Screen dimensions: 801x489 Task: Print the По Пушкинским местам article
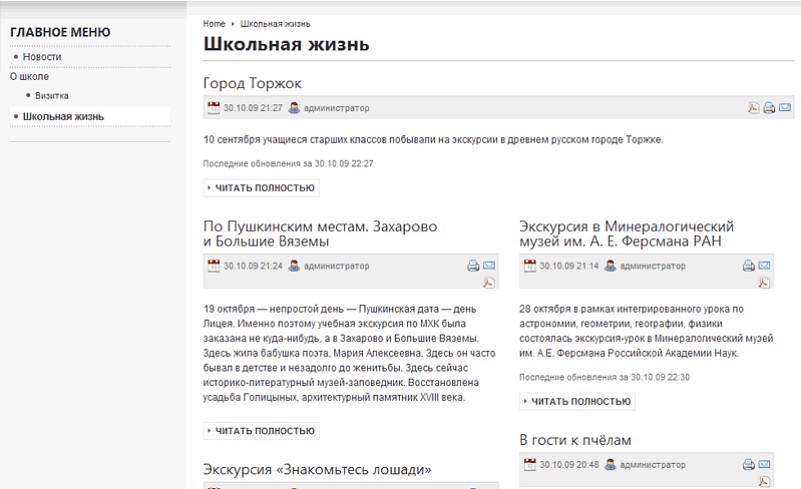473,266
